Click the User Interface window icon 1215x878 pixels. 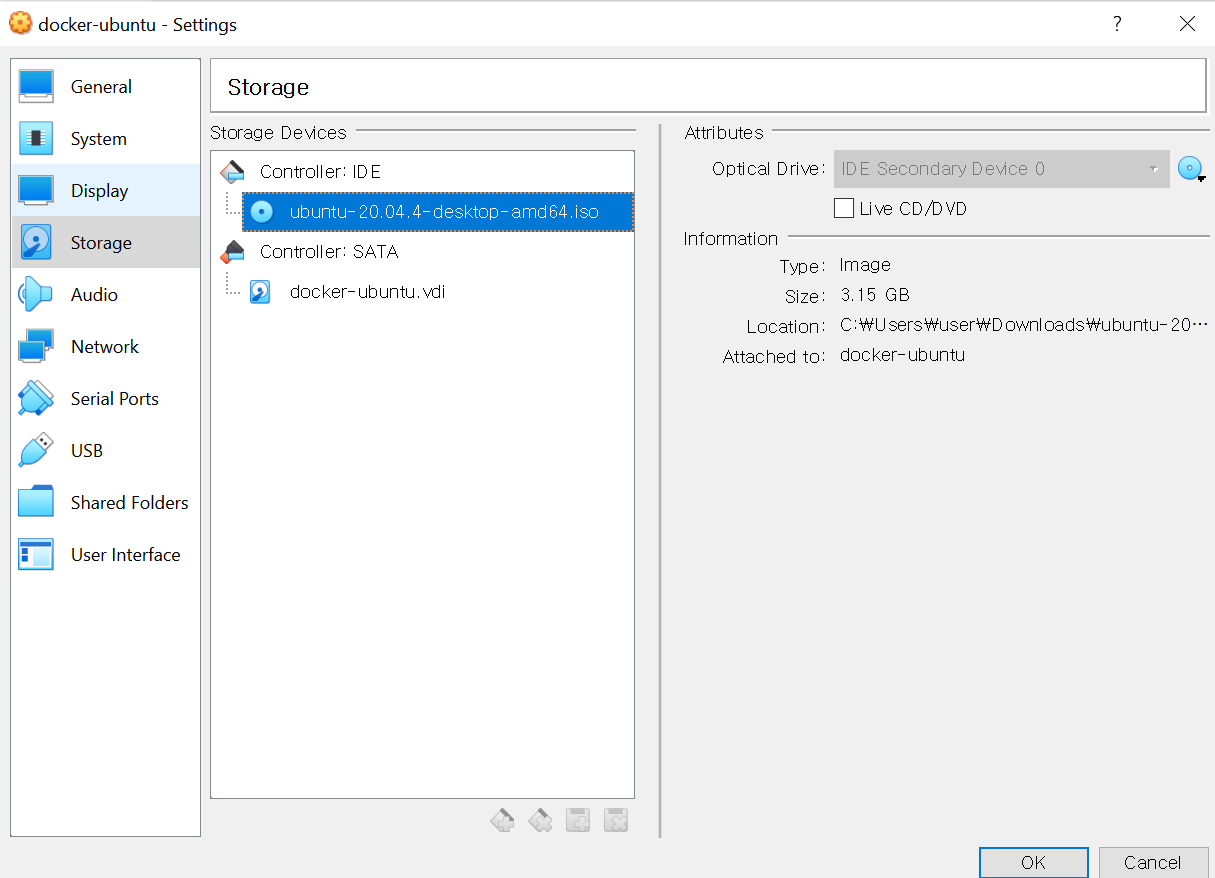click(x=36, y=555)
